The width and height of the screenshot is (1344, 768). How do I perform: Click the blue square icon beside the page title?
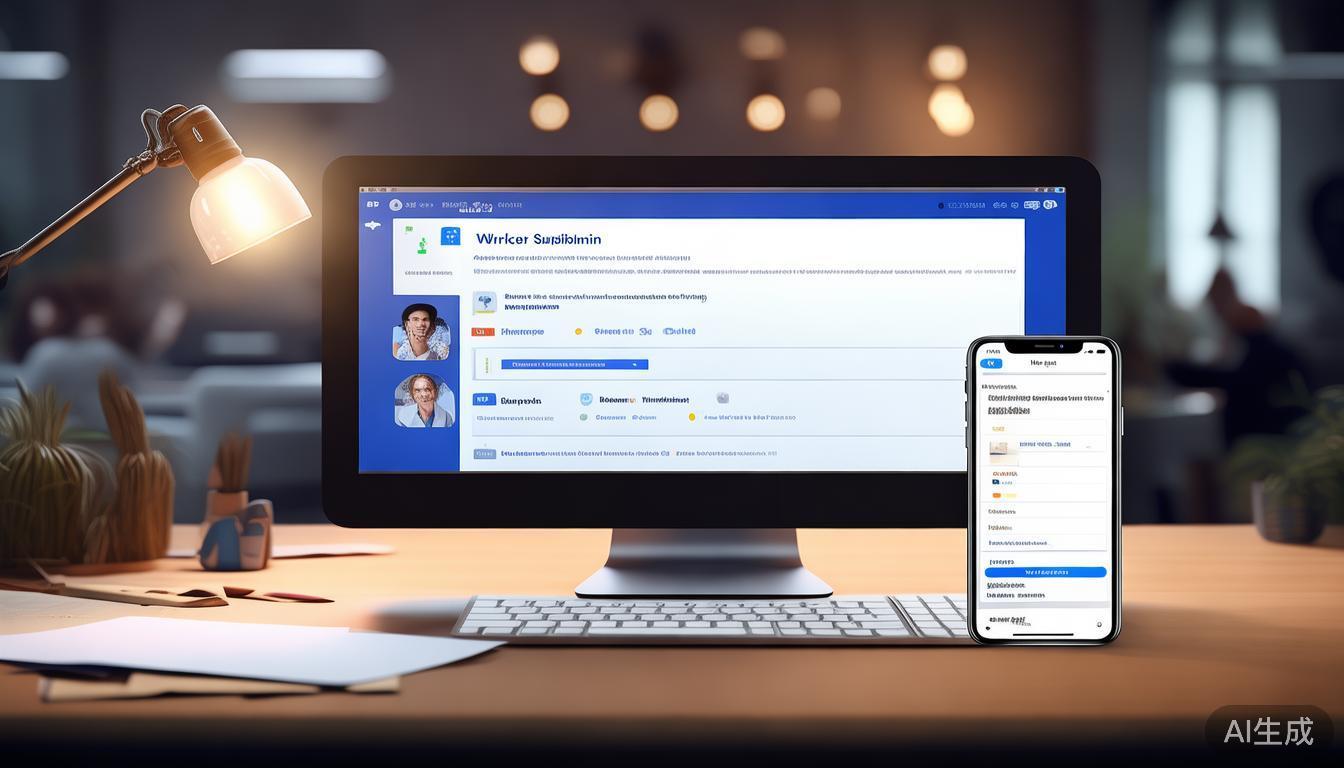point(451,236)
